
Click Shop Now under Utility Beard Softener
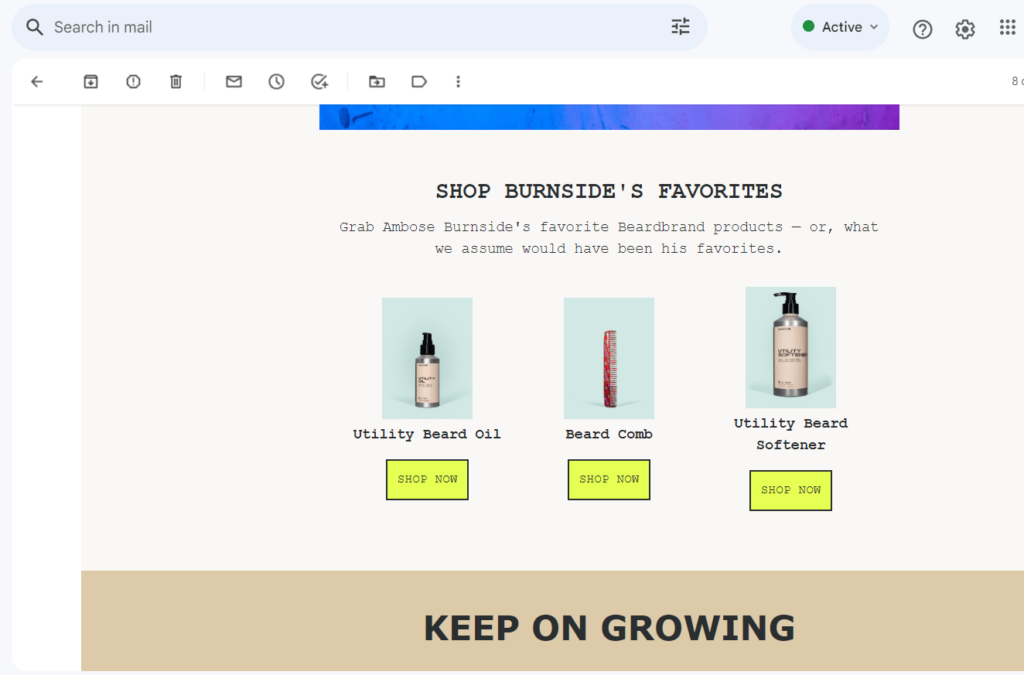[790, 490]
